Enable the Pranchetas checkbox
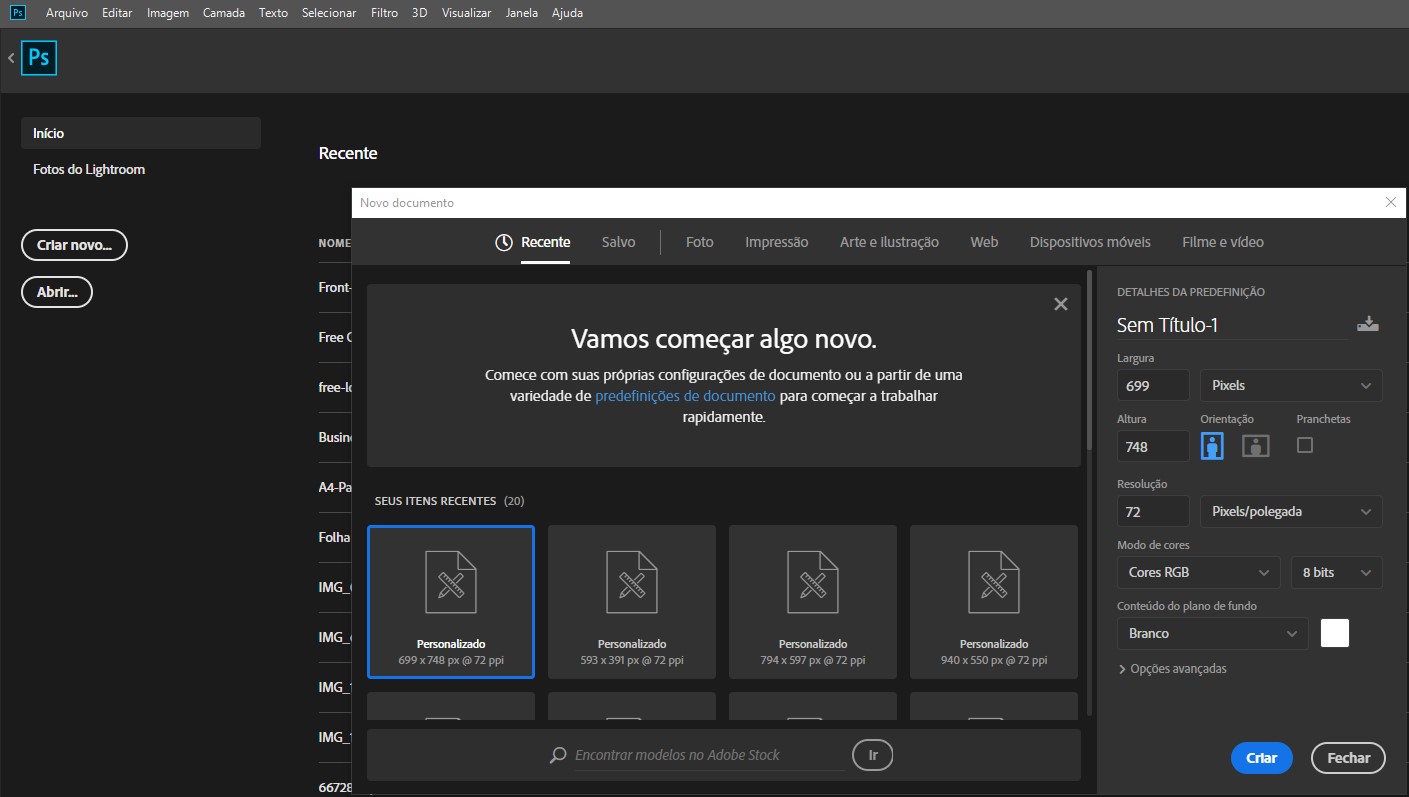 (1304, 445)
